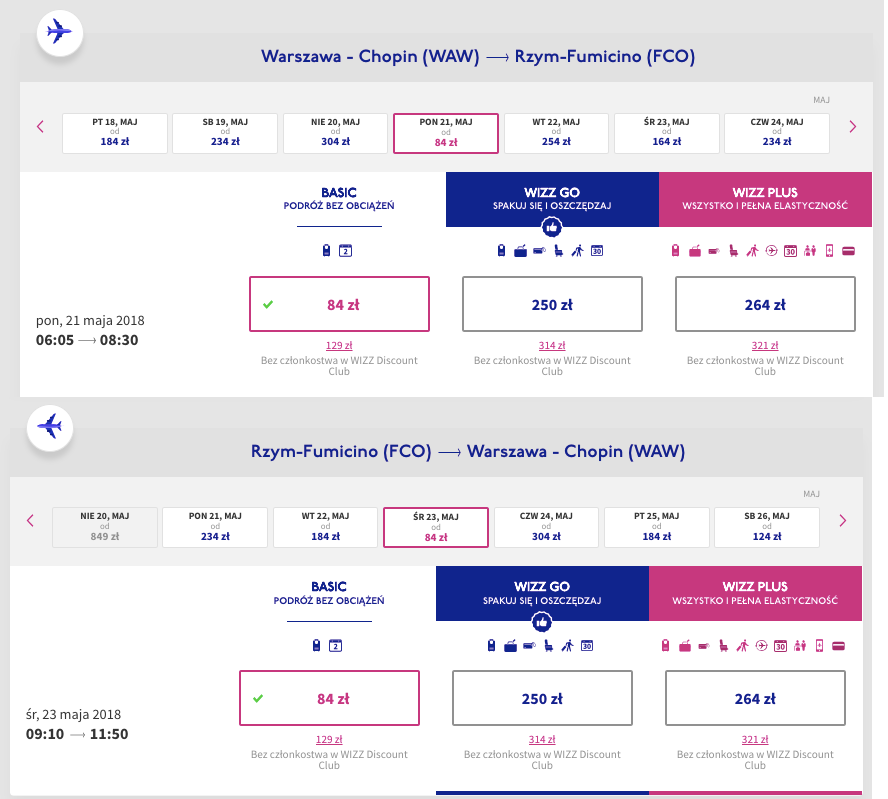Show earlier outbound dates with the left arrow
This screenshot has height=799, width=888.
40,126
